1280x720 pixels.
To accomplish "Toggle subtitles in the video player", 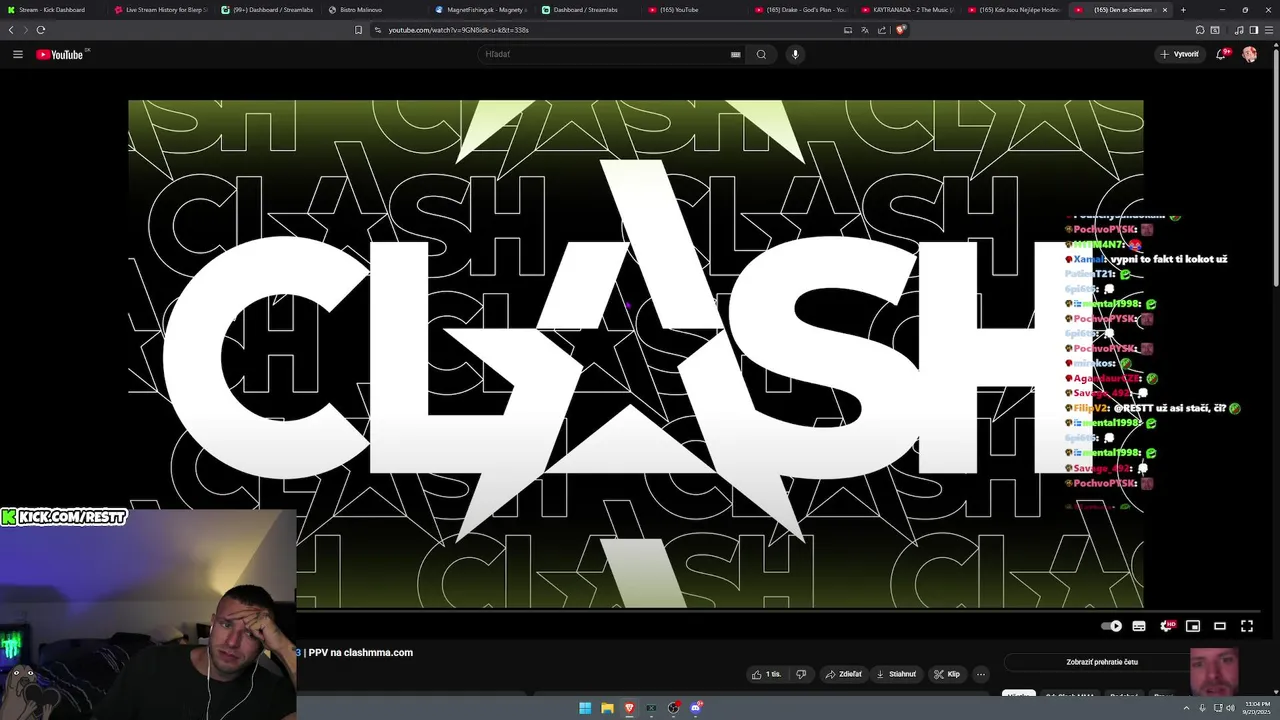I will (1139, 626).
